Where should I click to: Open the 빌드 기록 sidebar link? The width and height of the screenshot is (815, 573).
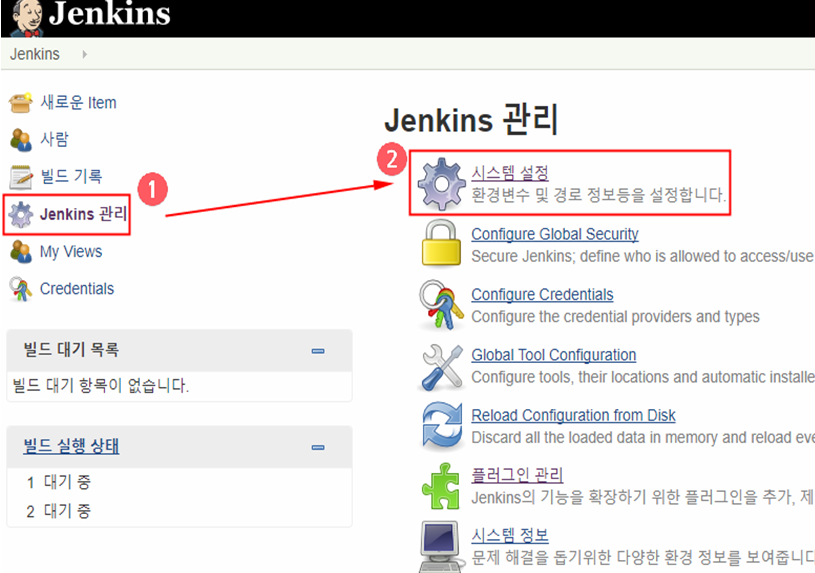pos(71,176)
